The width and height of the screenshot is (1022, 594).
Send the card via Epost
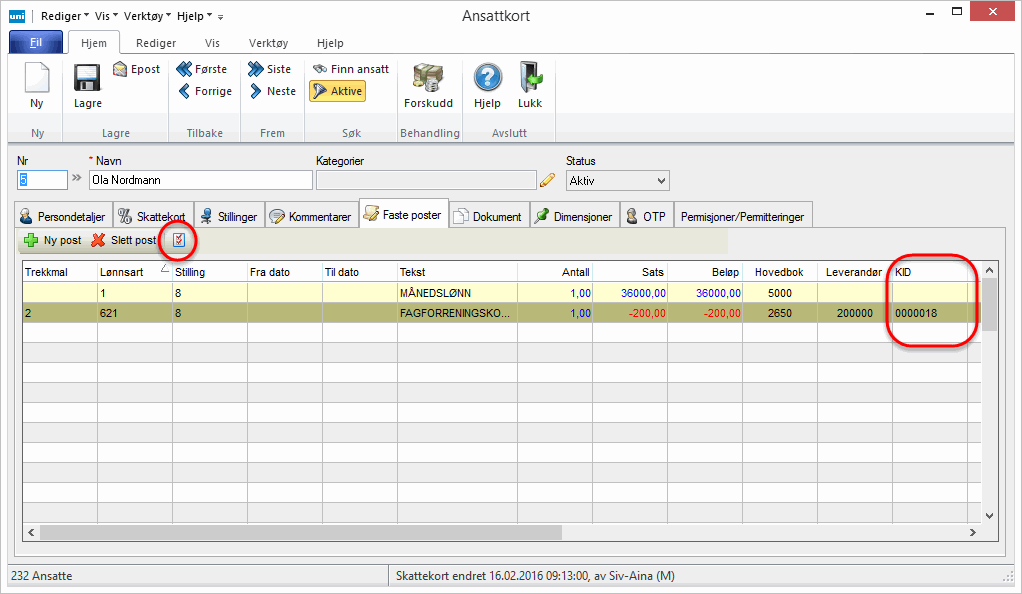click(x=136, y=69)
